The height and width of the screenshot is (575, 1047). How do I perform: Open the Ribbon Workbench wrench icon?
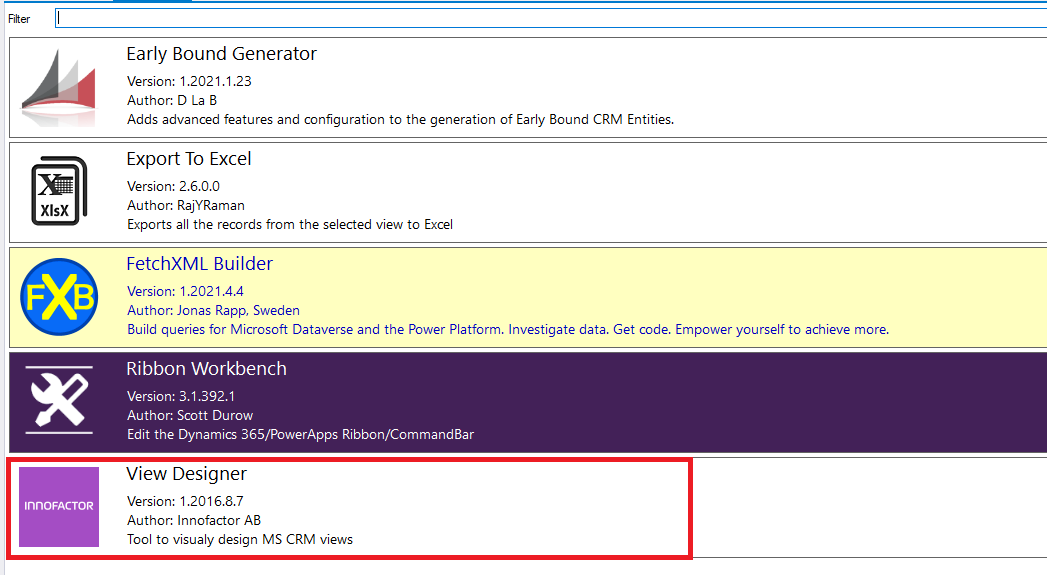coord(59,401)
